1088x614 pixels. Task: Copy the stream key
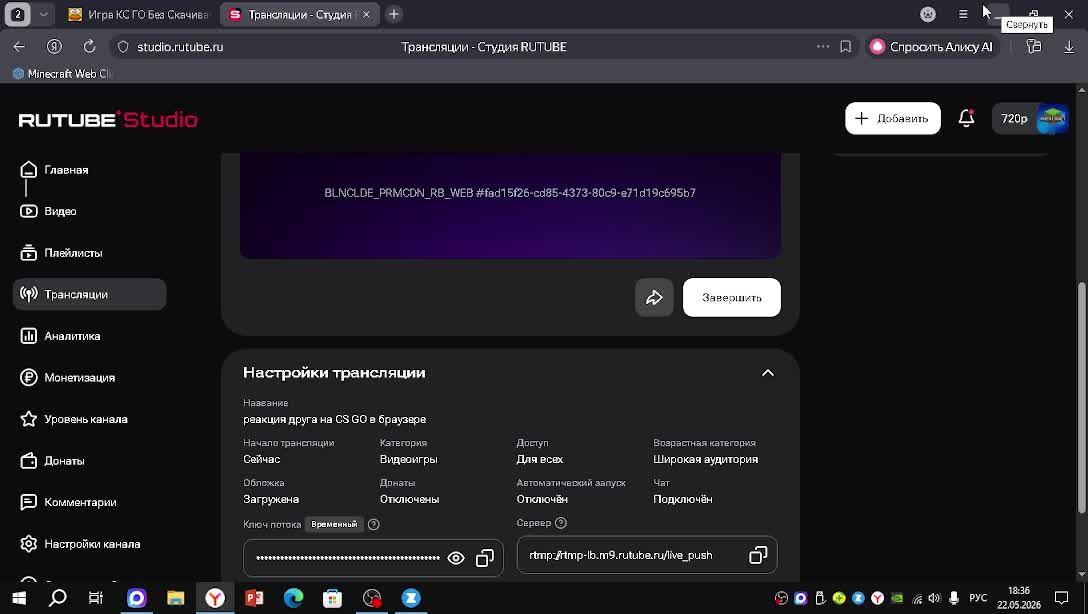click(485, 558)
